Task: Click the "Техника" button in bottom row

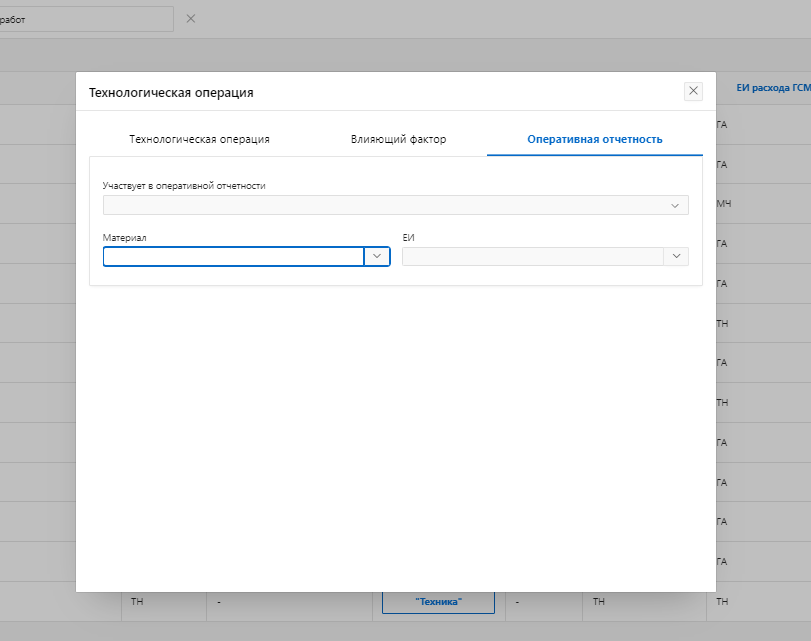Action: [x=438, y=601]
